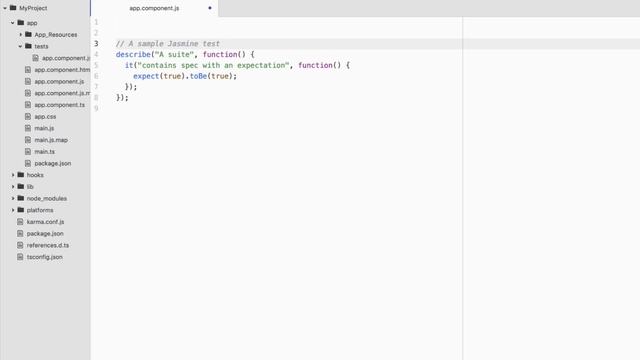Click the node_modules folder icon

click(21, 198)
